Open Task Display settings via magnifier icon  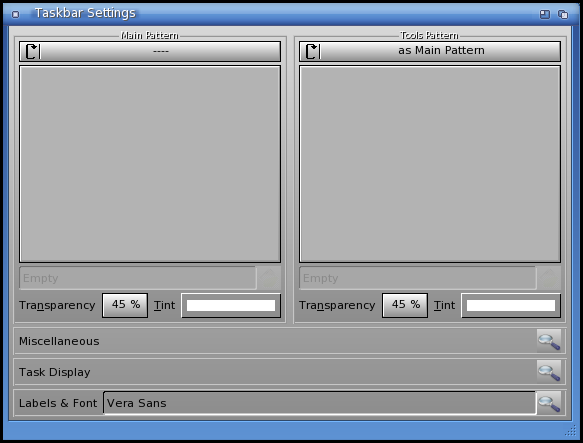click(549, 372)
